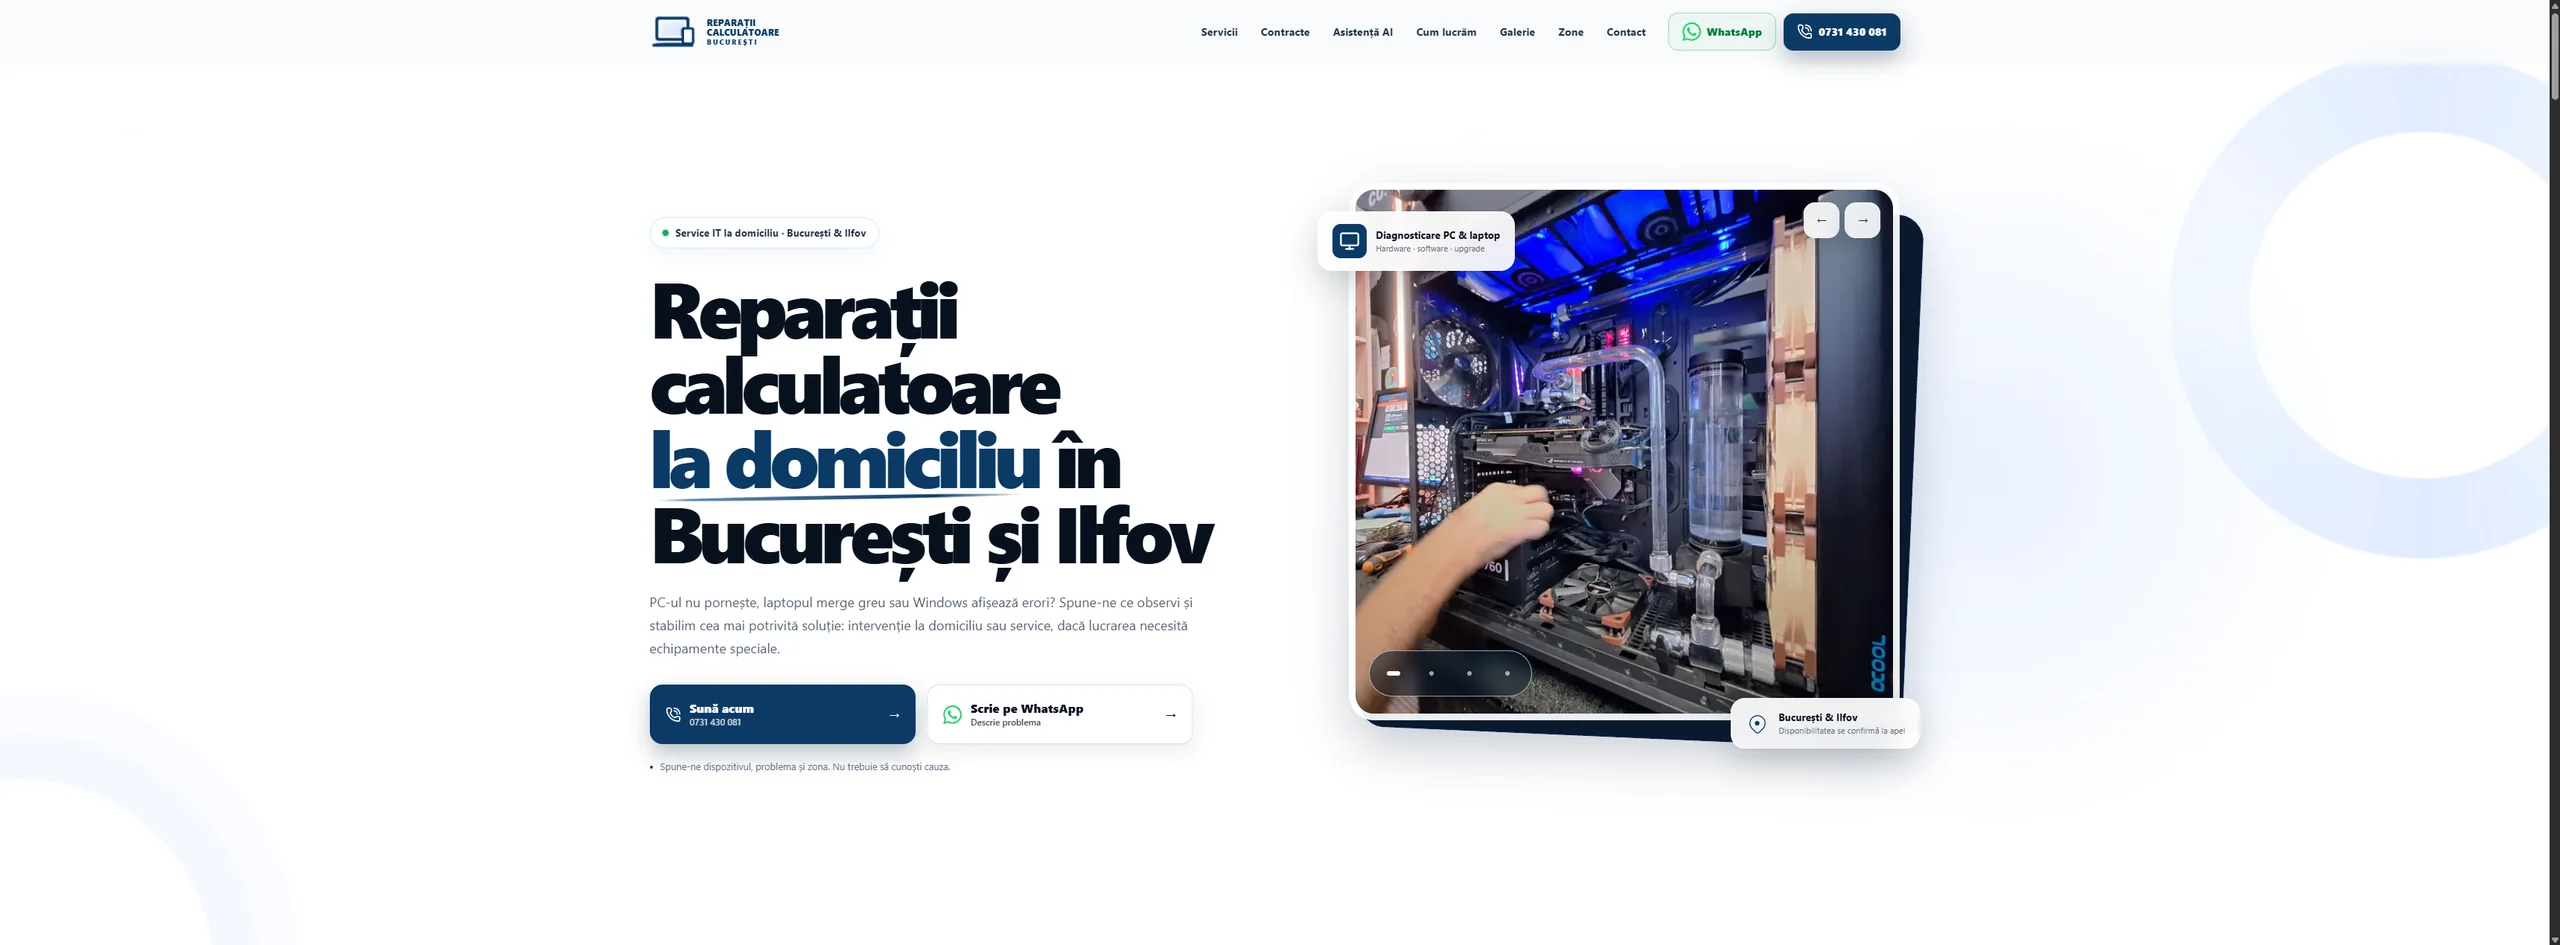Click the Sună acum call button
Screen dimensions: 2560x945
pyautogui.click(x=782, y=714)
